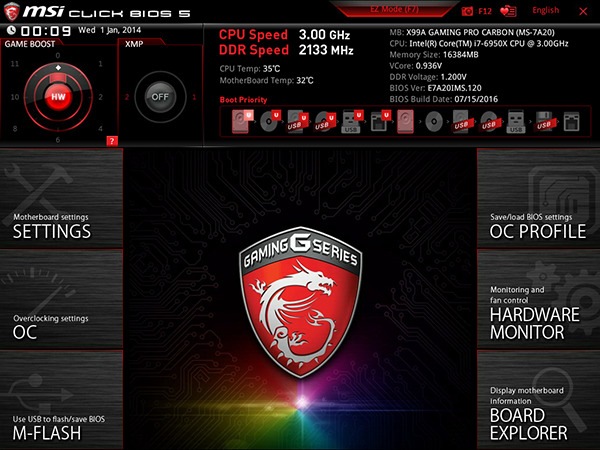Toggle the XMP OFF button
The width and height of the screenshot is (600, 450).
[160, 97]
